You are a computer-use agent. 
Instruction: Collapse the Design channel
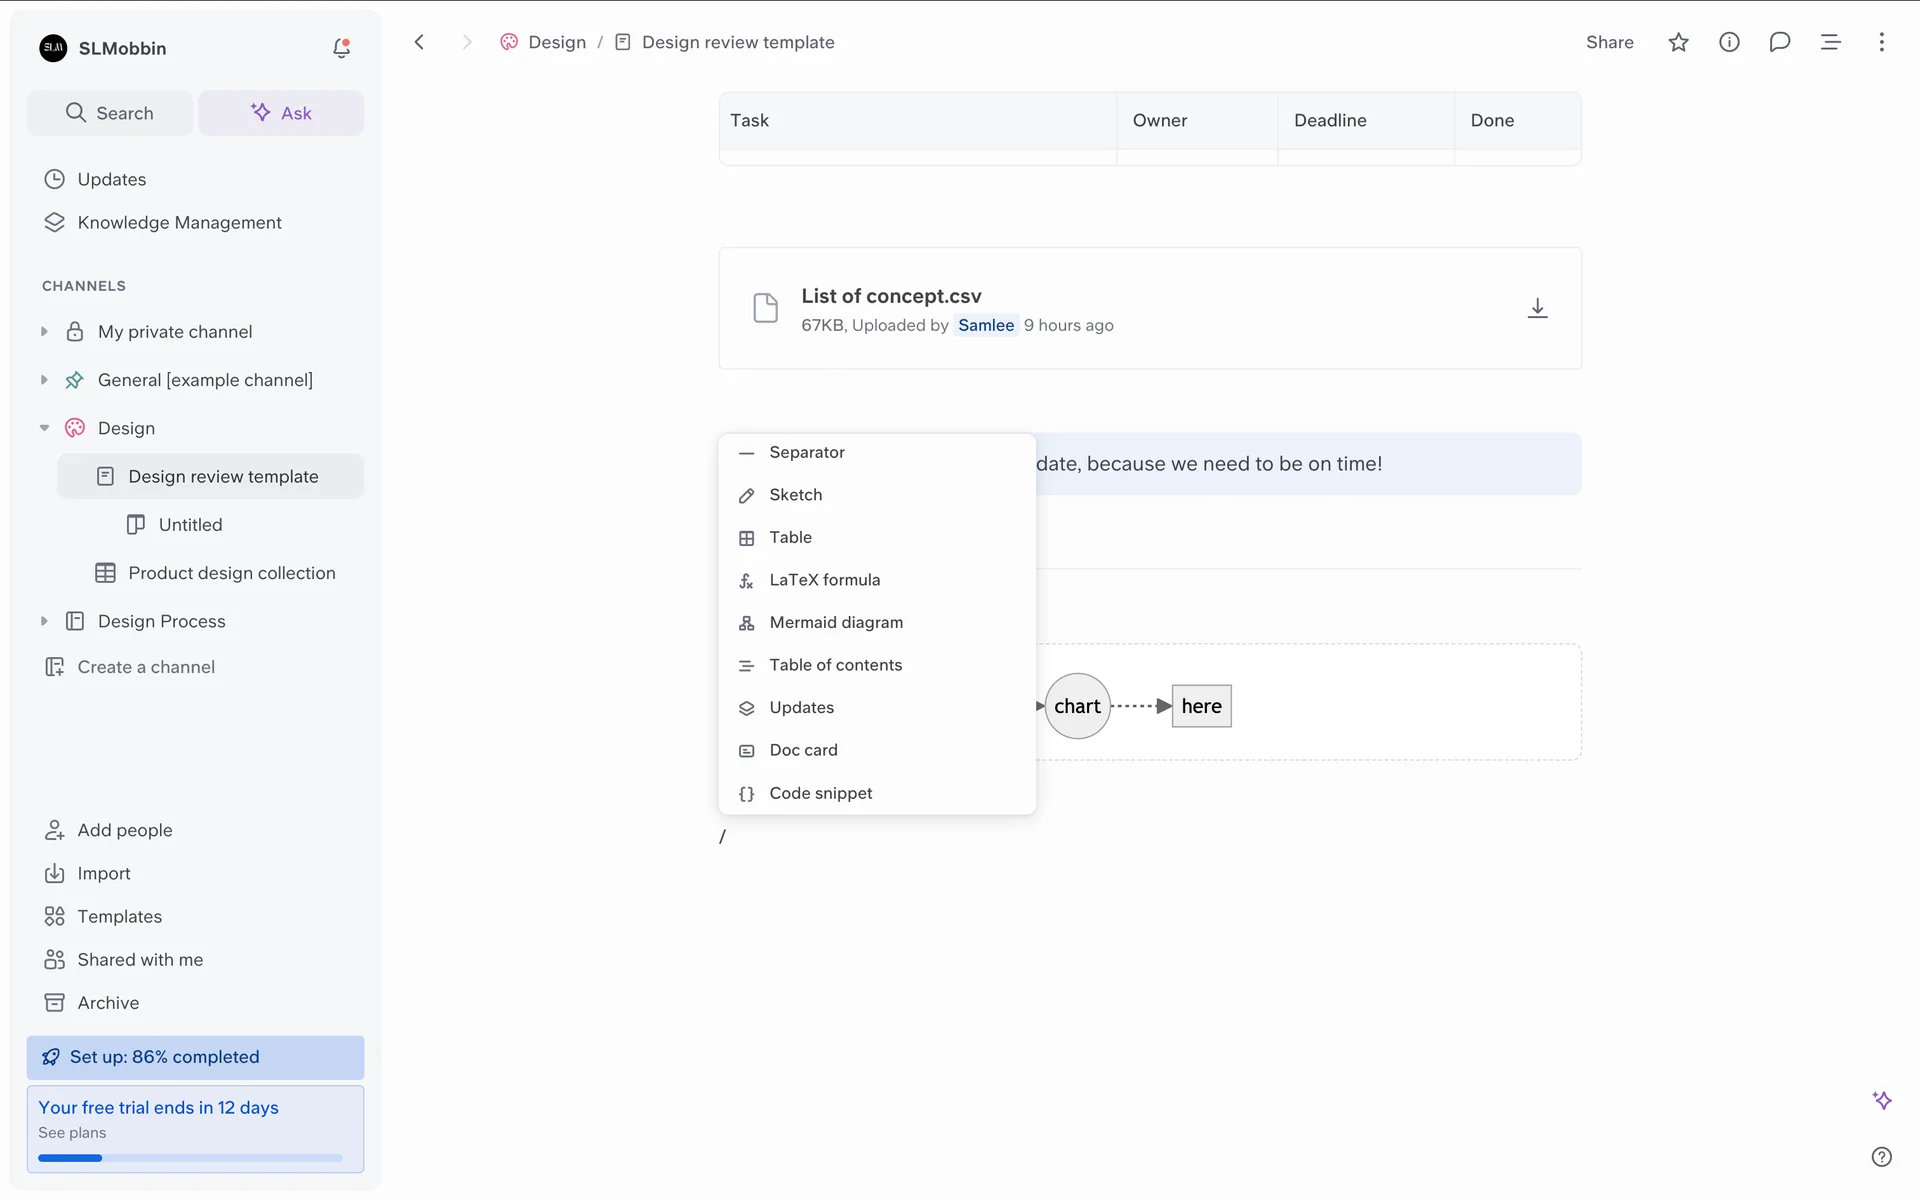pyautogui.click(x=44, y=428)
